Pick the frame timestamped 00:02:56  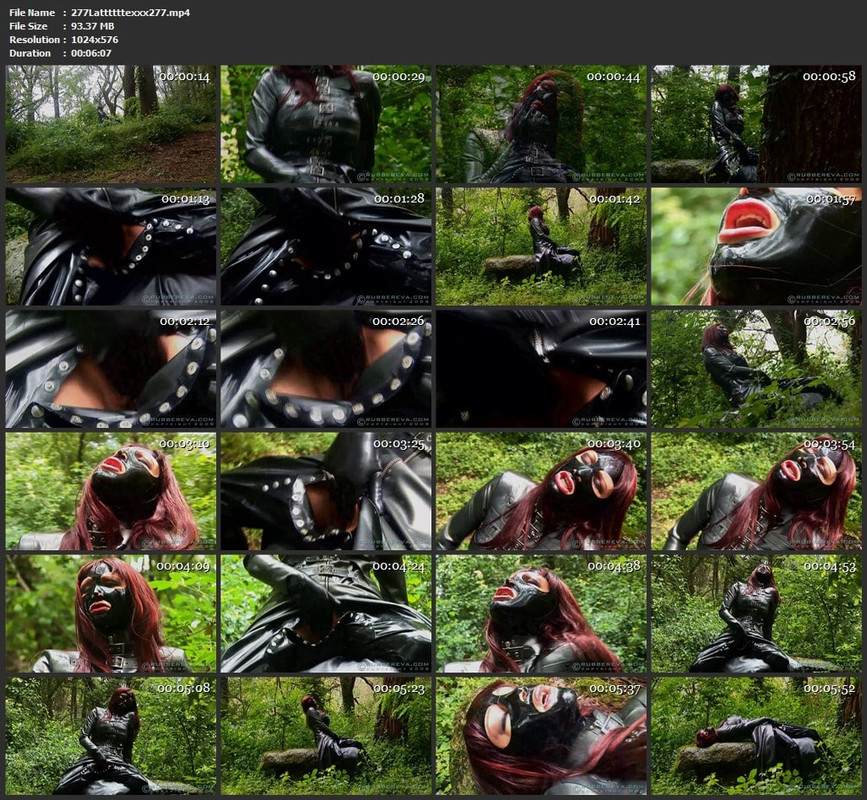coord(756,369)
